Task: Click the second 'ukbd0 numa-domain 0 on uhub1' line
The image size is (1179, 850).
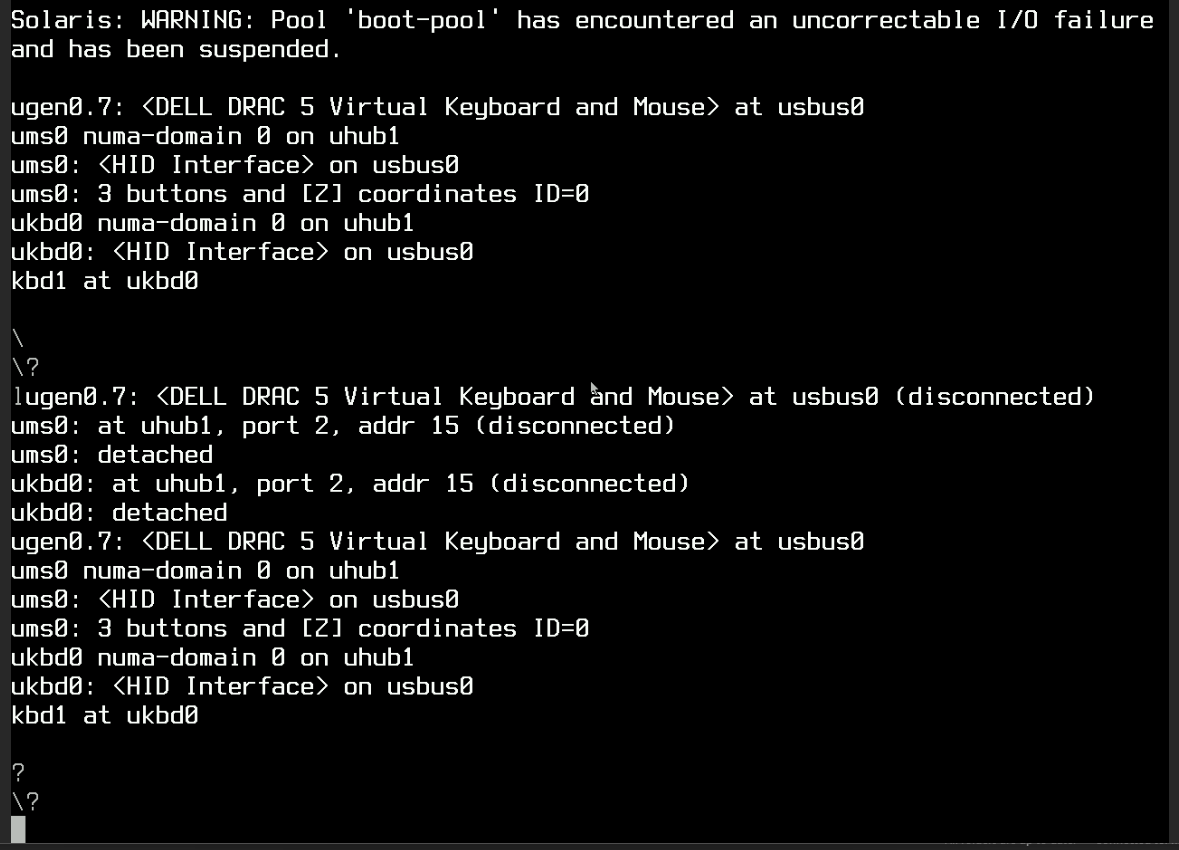Action: click(x=213, y=657)
